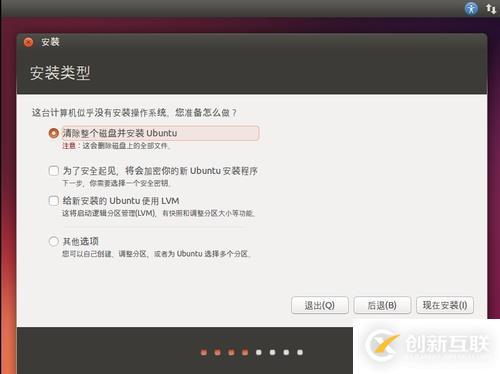This screenshot has width=500, height=374.
Task: Enable encrypting the new Ubuntu installation checkbox
Action: click(x=54, y=171)
